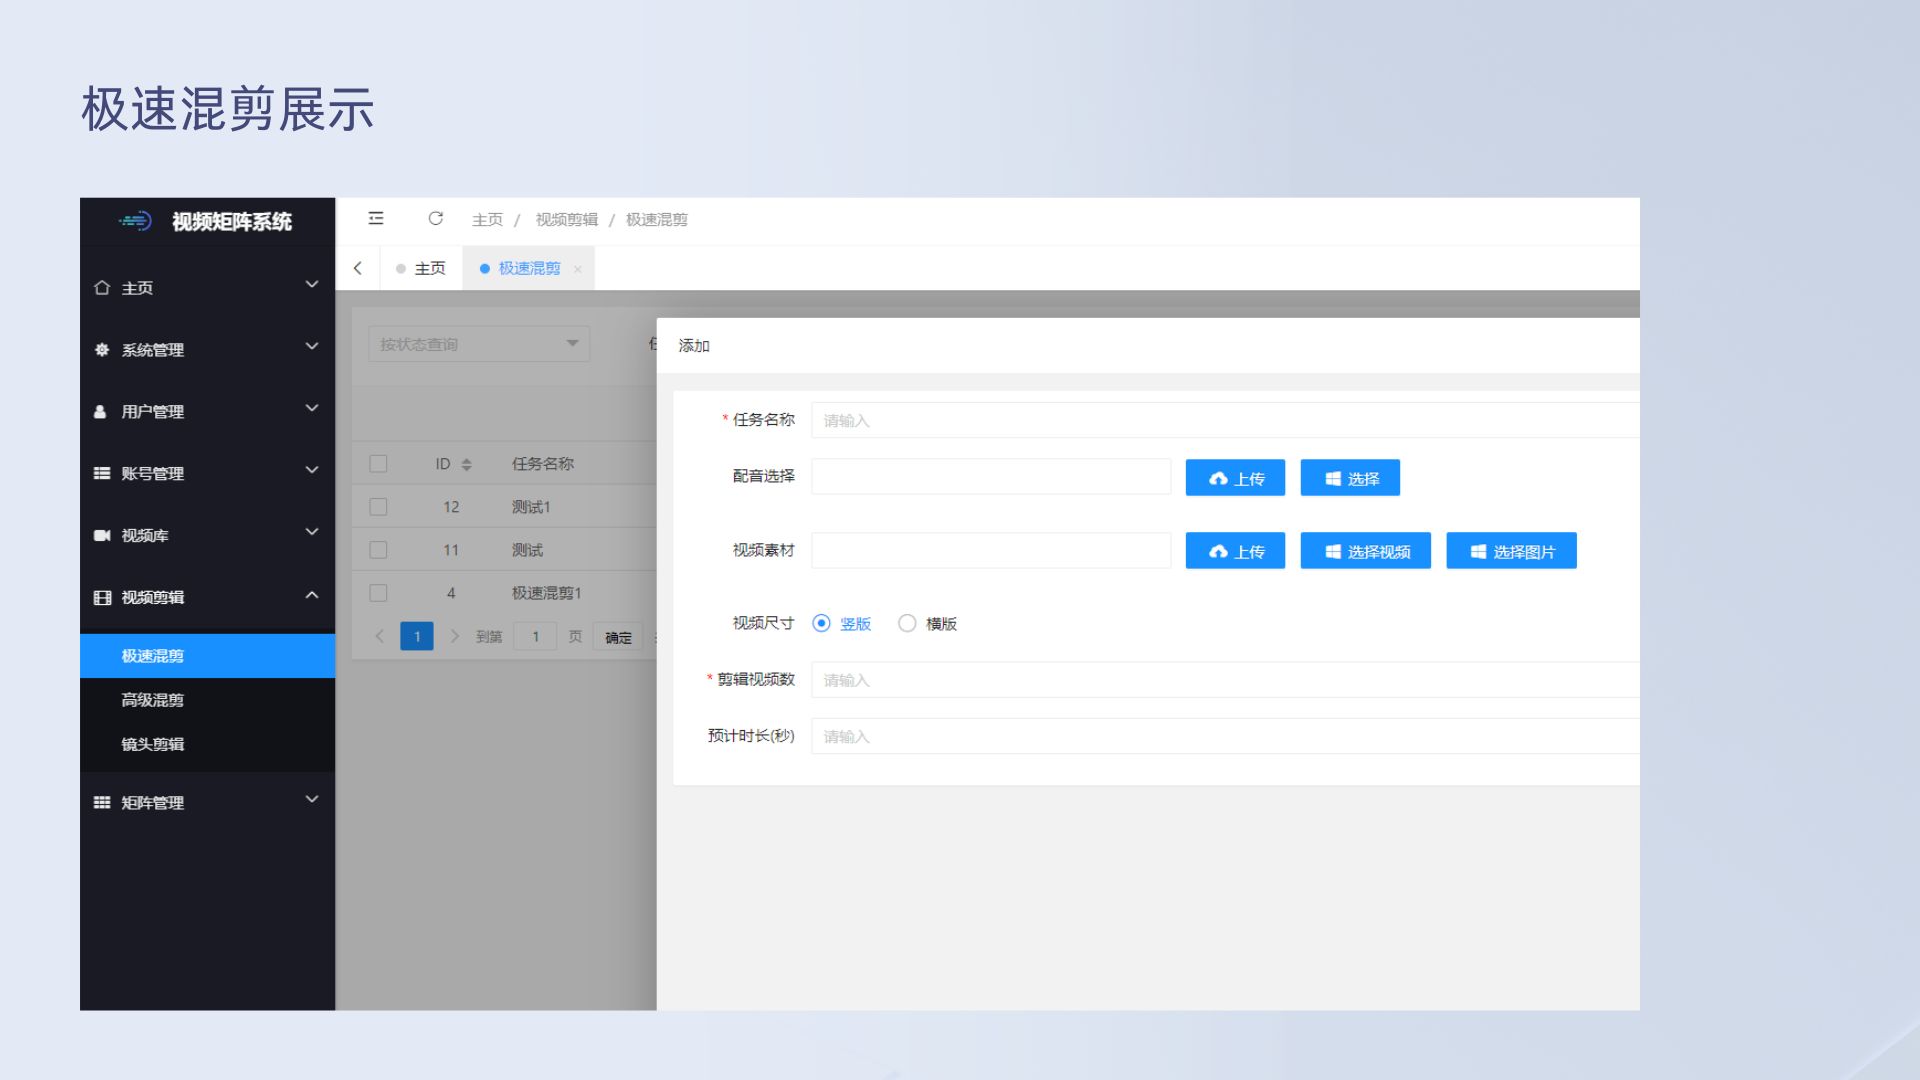Image resolution: width=1920 pixels, height=1080 pixels.
Task: Switch to the 主页 page tab
Action: click(421, 268)
